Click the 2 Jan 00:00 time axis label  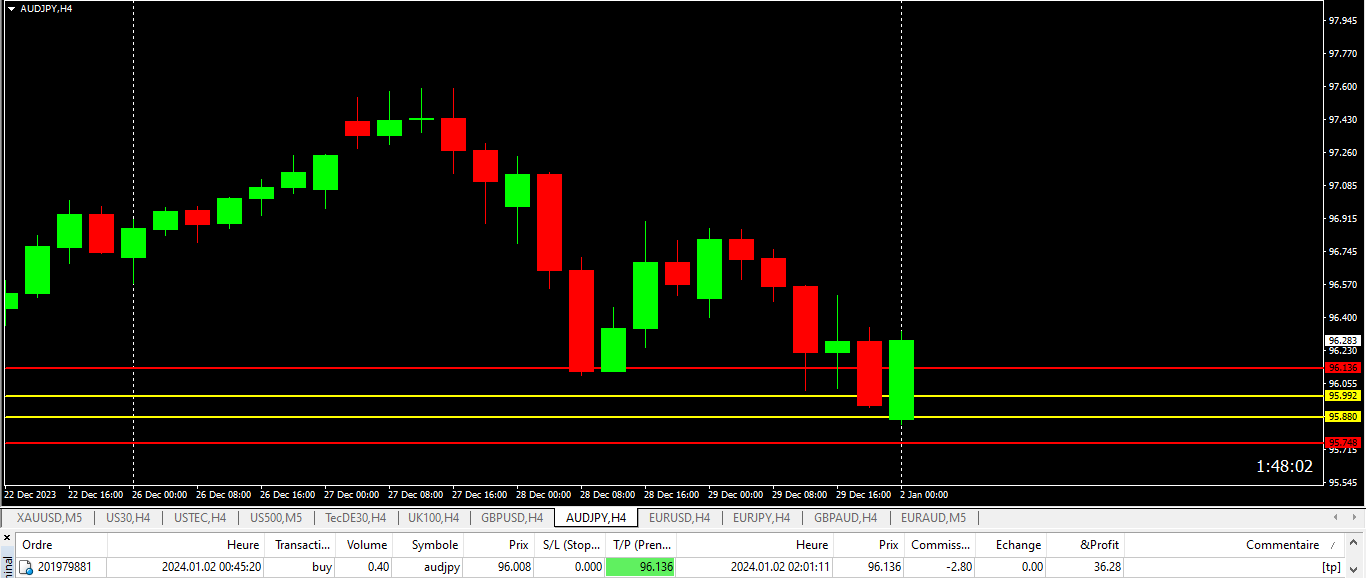pos(923,494)
